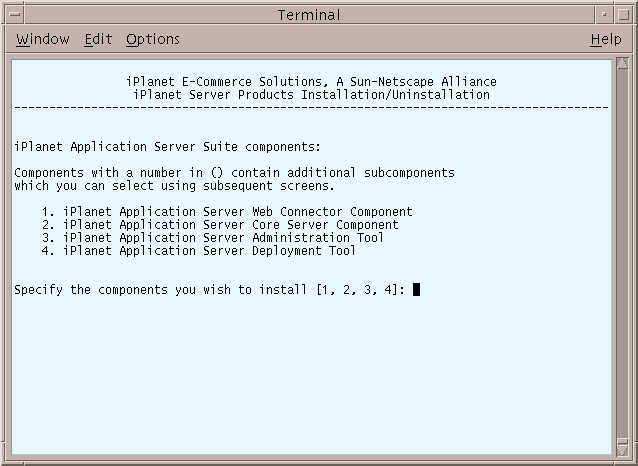Click the maximize button in title bar
Image resolution: width=638 pixels, height=466 pixels.
pyautogui.click(x=623, y=15)
